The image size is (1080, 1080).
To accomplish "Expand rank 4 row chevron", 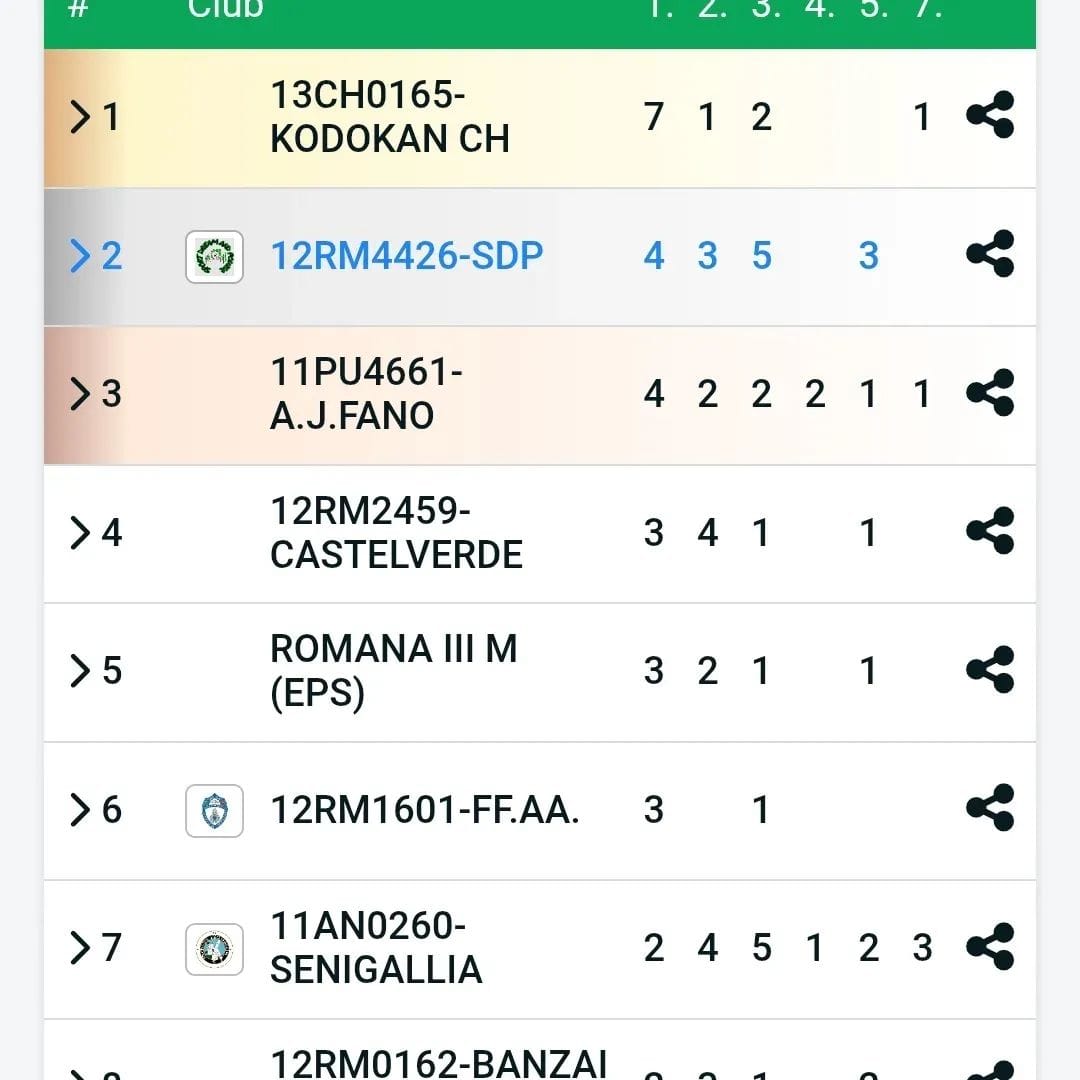I will click(80, 532).
